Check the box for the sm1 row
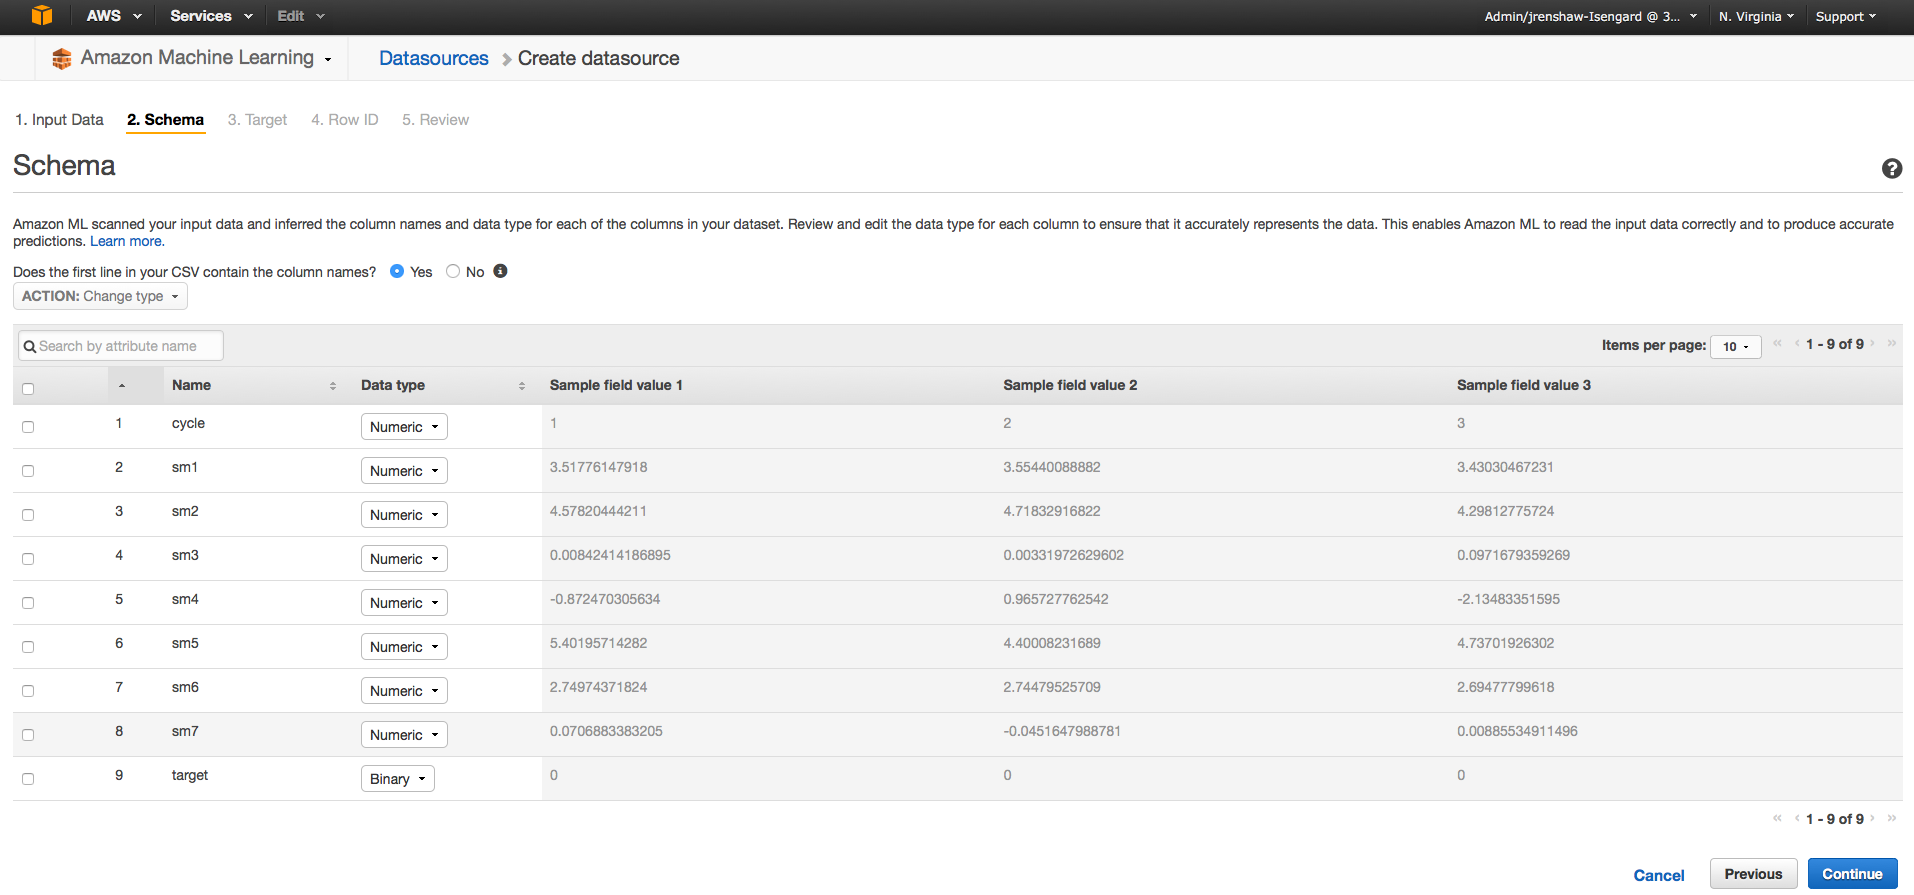Viewport: 1914px width, 895px height. 28,471
